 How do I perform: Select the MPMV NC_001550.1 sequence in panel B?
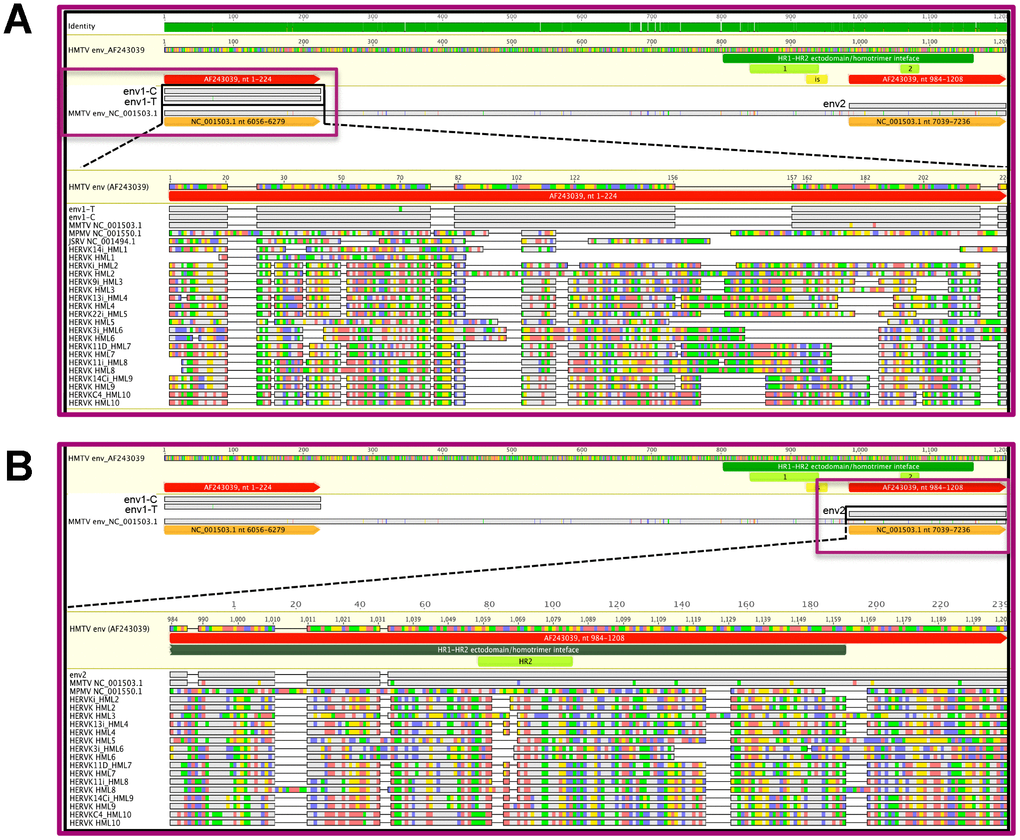click(106, 691)
